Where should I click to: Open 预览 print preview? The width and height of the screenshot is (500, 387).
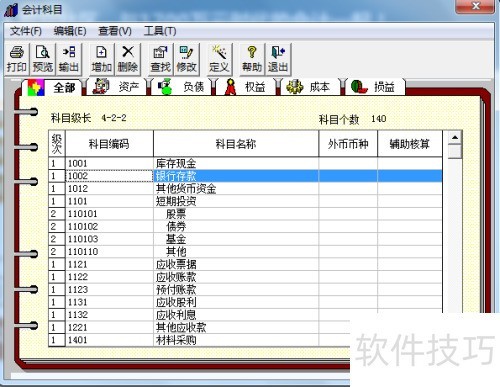coord(43,59)
